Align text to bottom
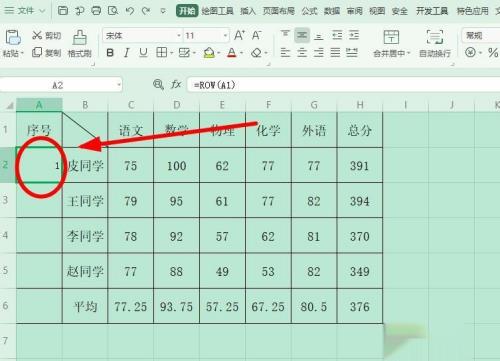Screen dimensions: 500x361 coord(319,35)
